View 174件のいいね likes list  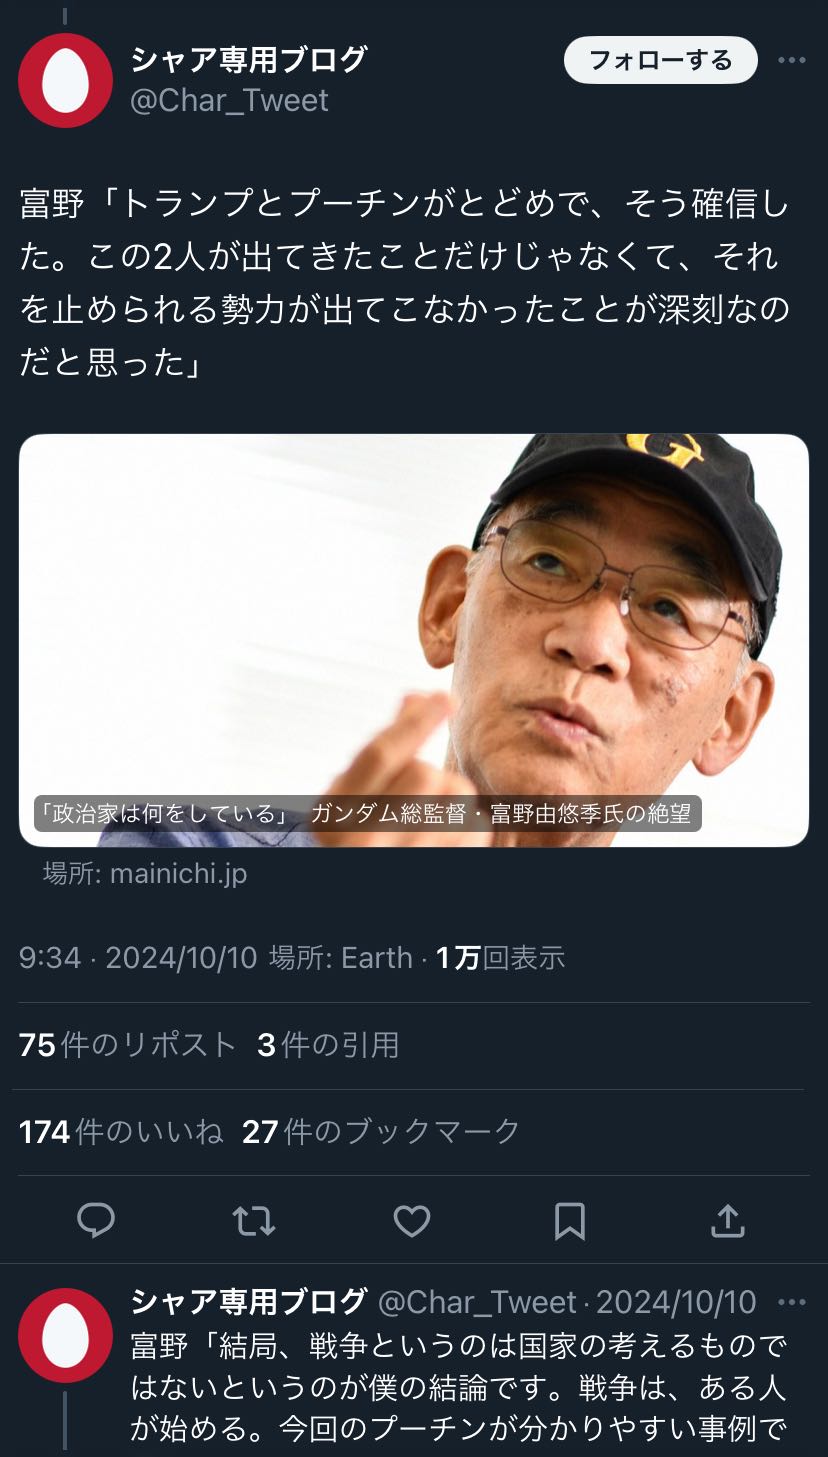point(121,1131)
